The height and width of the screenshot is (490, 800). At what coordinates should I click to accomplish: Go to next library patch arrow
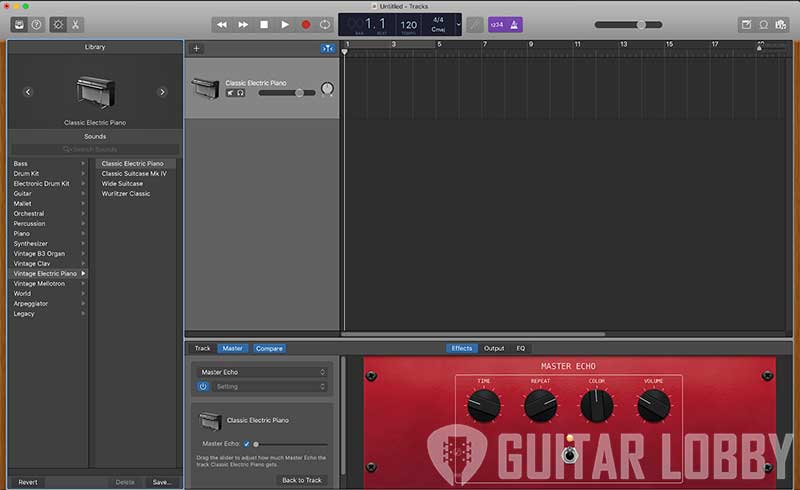162,92
